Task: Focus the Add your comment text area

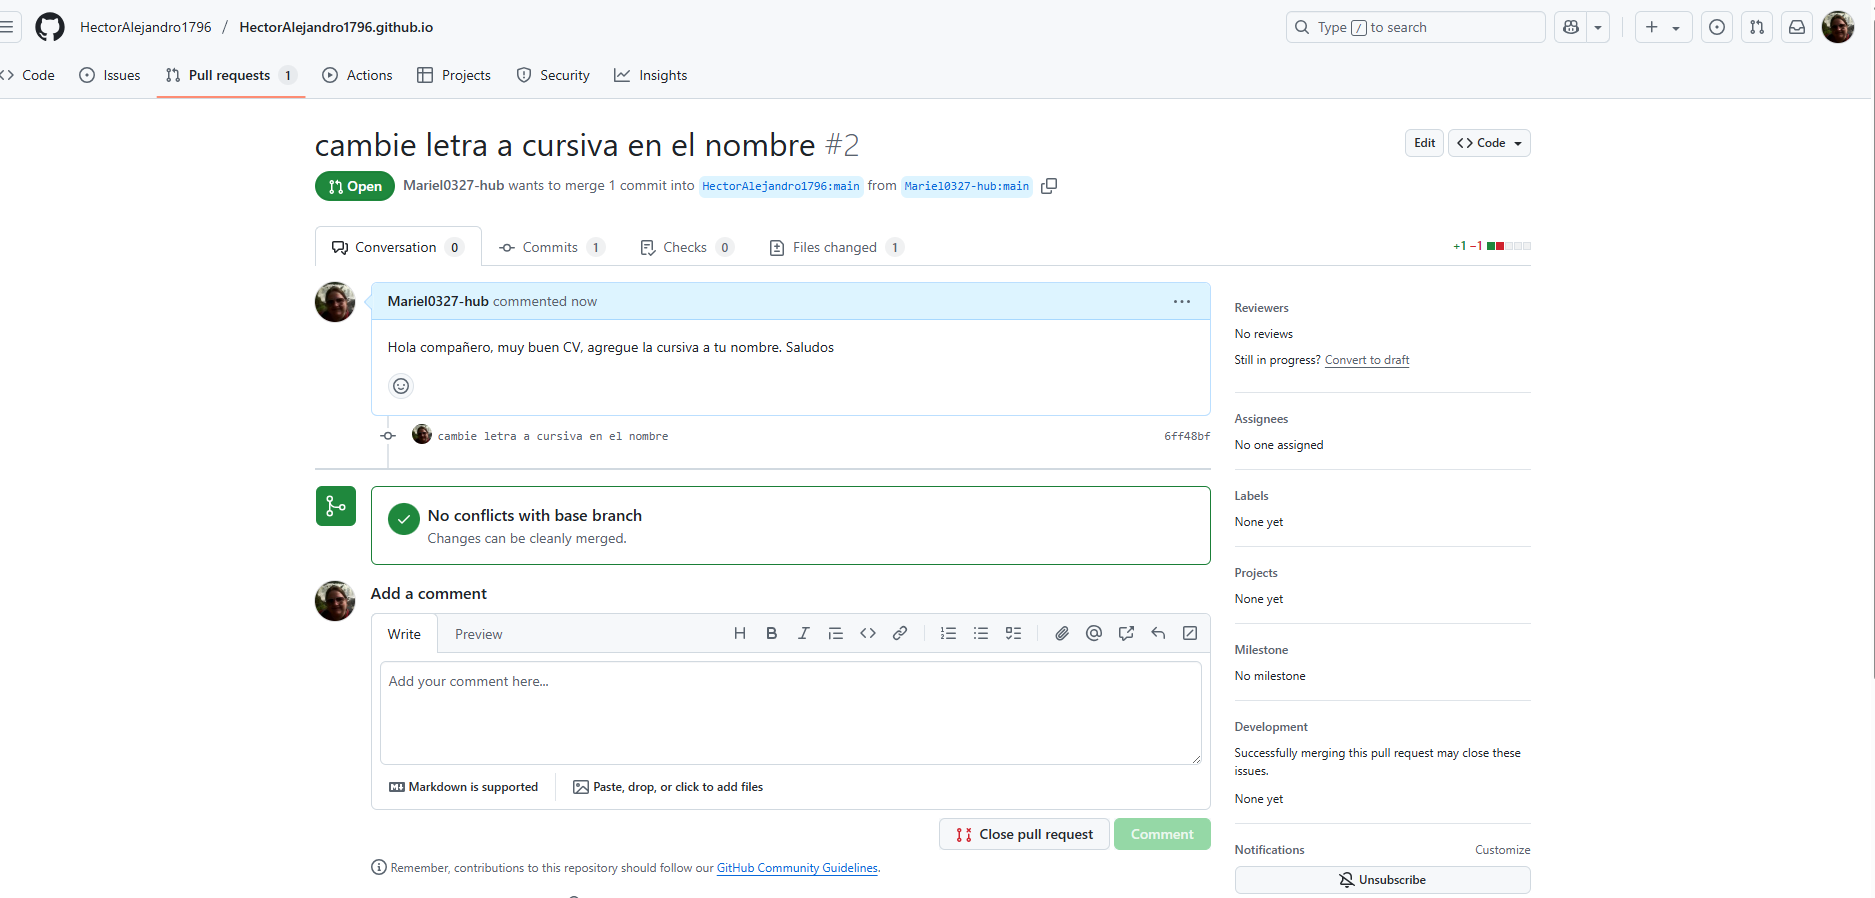Action: 790,713
